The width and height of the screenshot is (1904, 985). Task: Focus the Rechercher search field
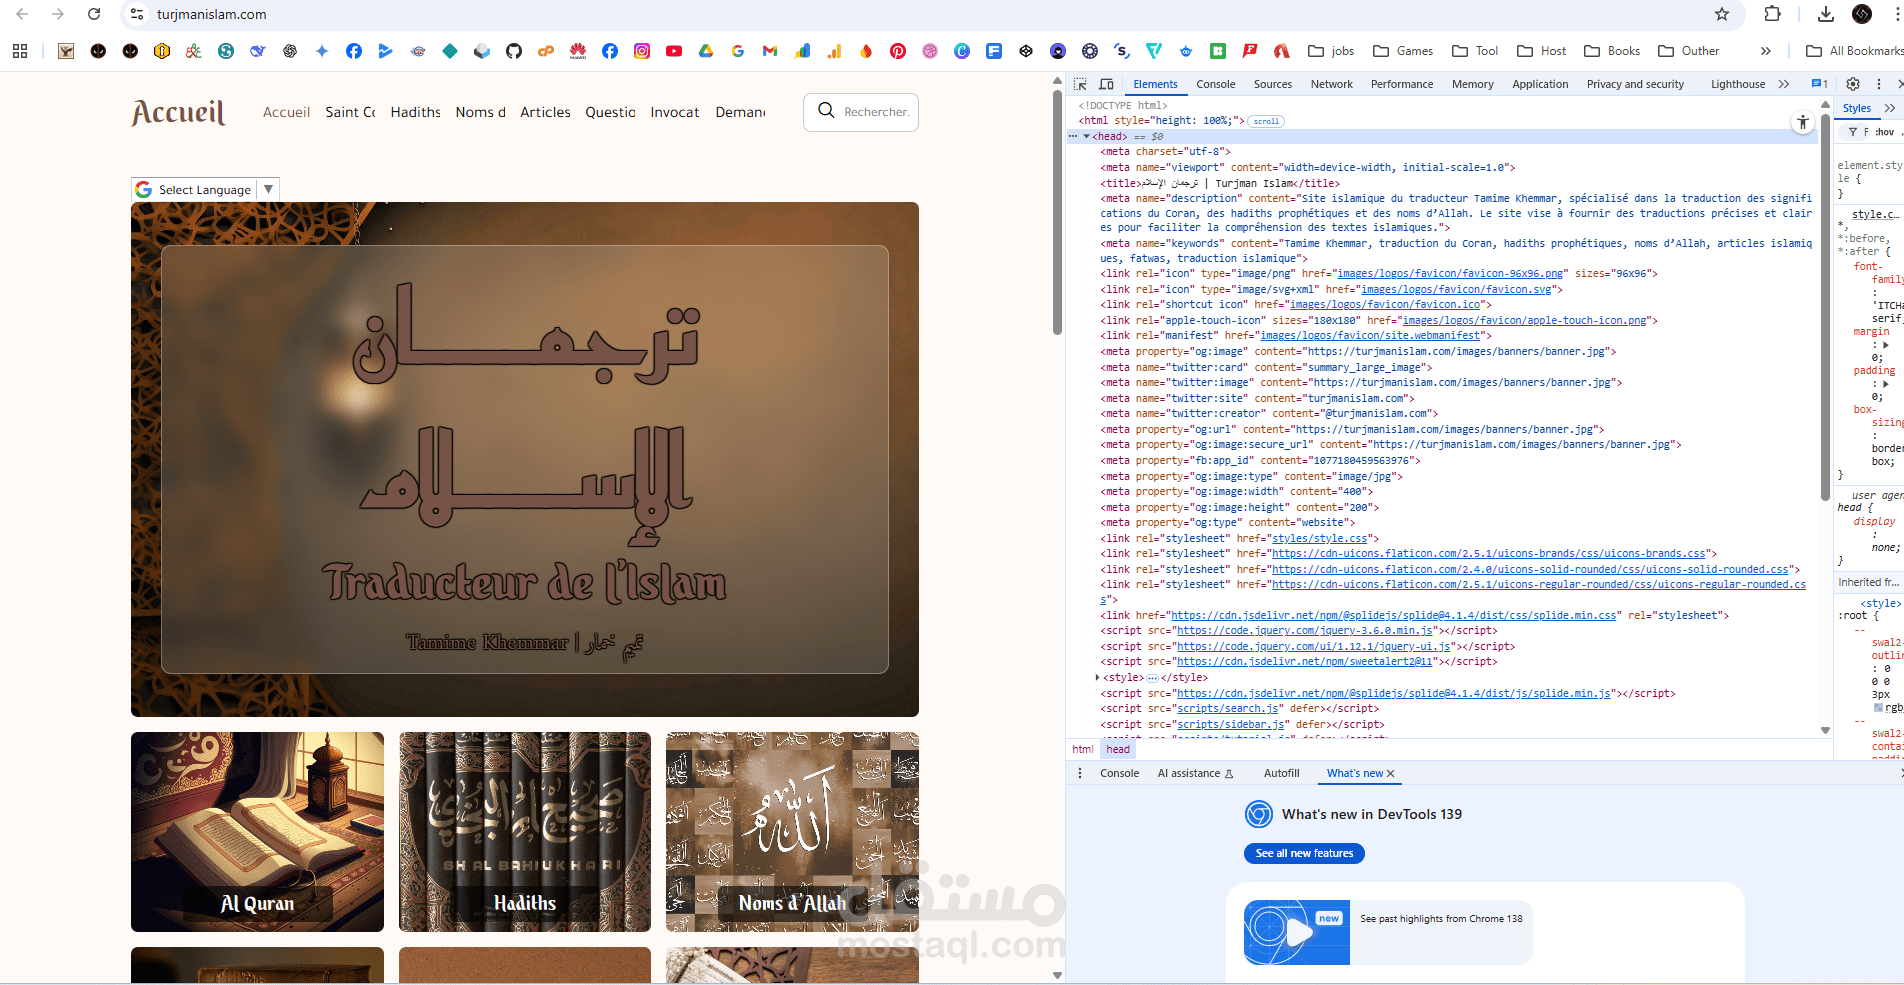pos(861,112)
